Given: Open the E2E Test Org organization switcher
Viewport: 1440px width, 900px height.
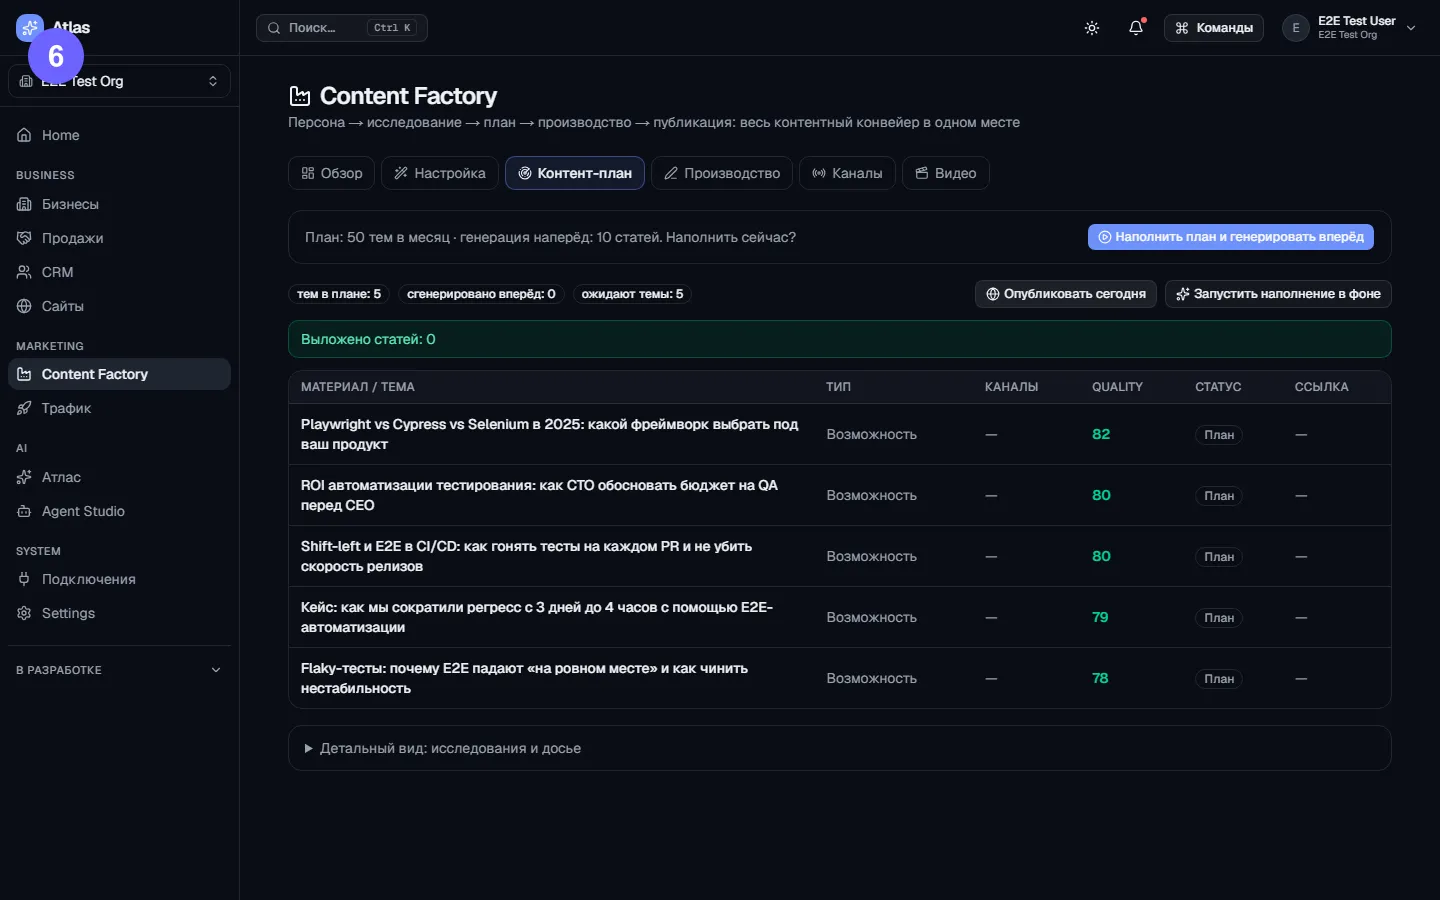Looking at the screenshot, I should [x=119, y=81].
